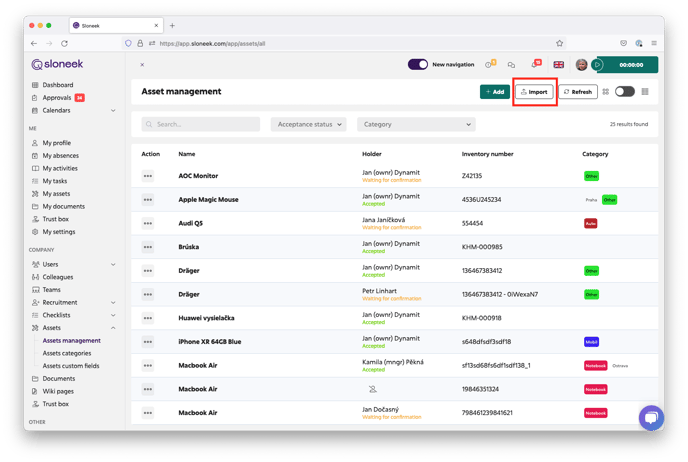The height and width of the screenshot is (462, 688).
Task: Go back in browser history
Action: (x=34, y=43)
